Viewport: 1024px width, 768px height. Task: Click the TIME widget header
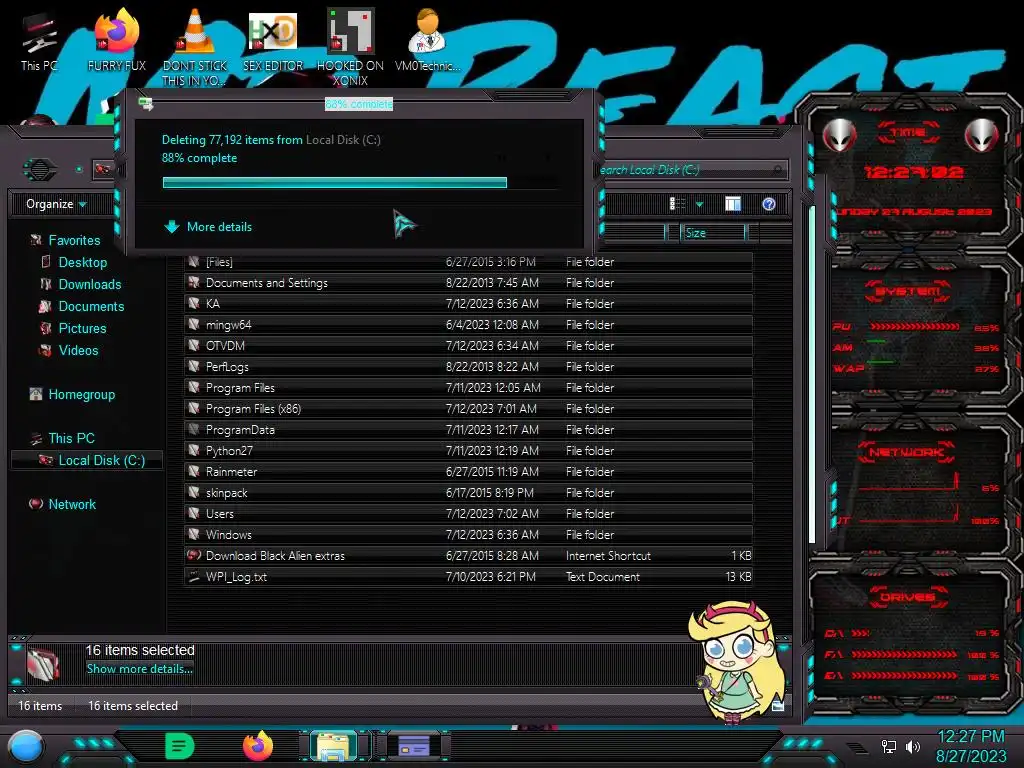[908, 133]
